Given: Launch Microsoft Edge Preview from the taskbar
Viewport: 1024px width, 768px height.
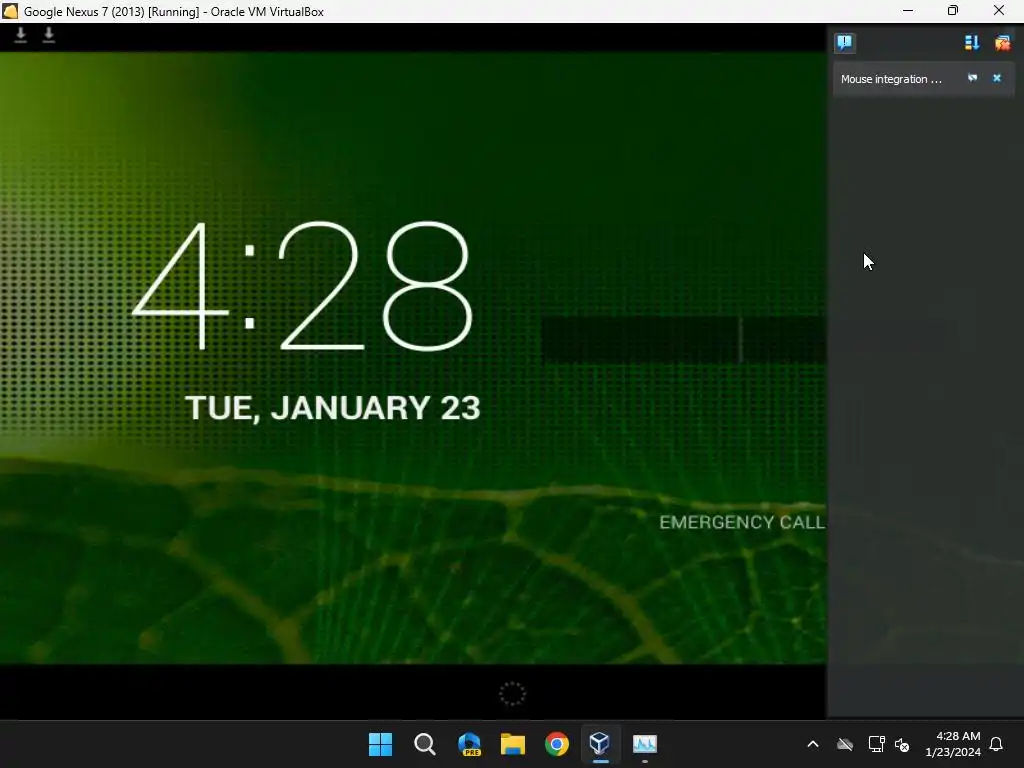Looking at the screenshot, I should (x=469, y=744).
